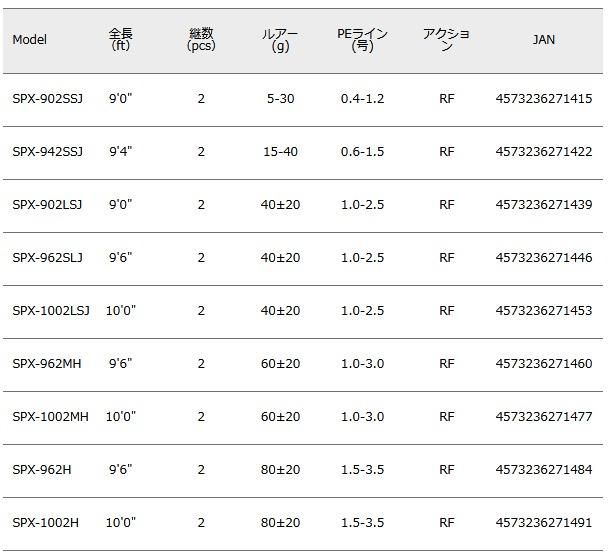
Task: Click JAN code 4573236271439
Action: point(544,205)
